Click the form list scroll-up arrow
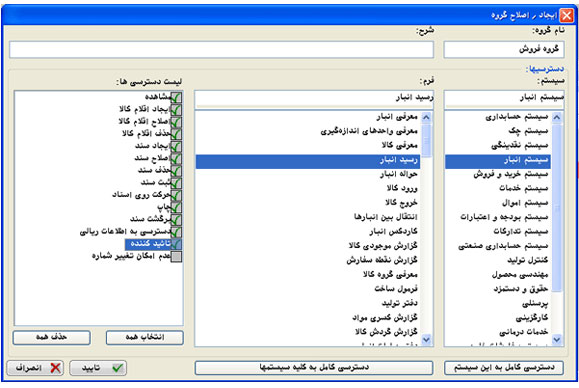579x388 pixels. point(426,117)
